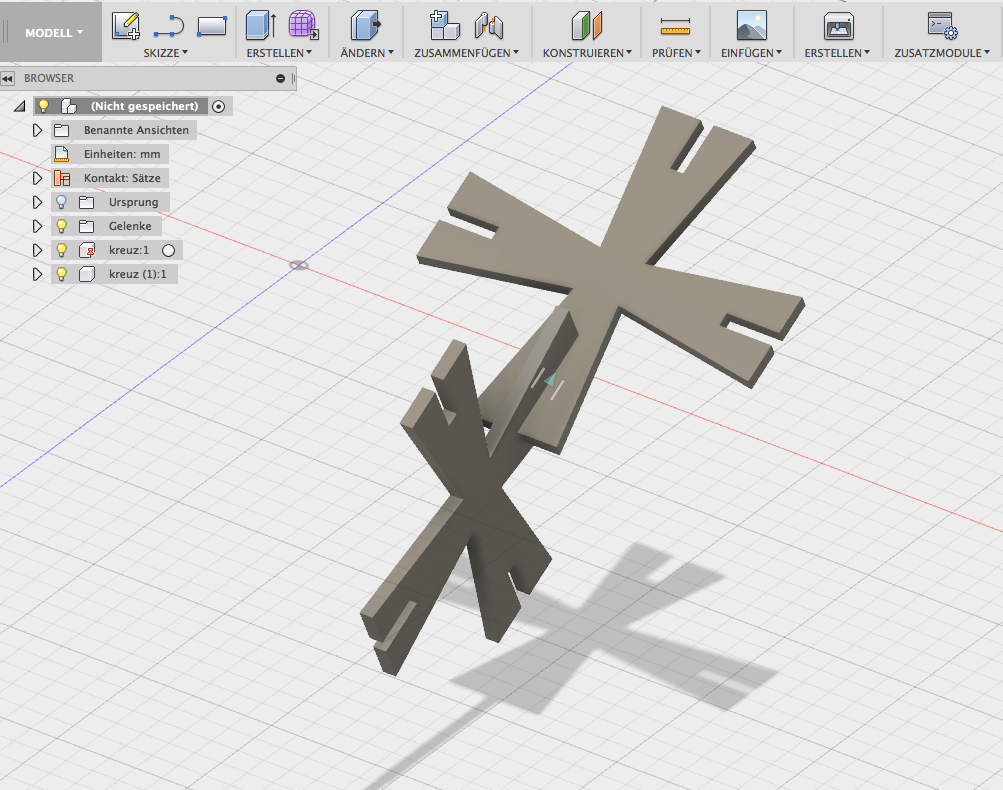The width and height of the screenshot is (1003, 790).
Task: Collapse browser panel with double-arrow icon
Action: [8, 78]
